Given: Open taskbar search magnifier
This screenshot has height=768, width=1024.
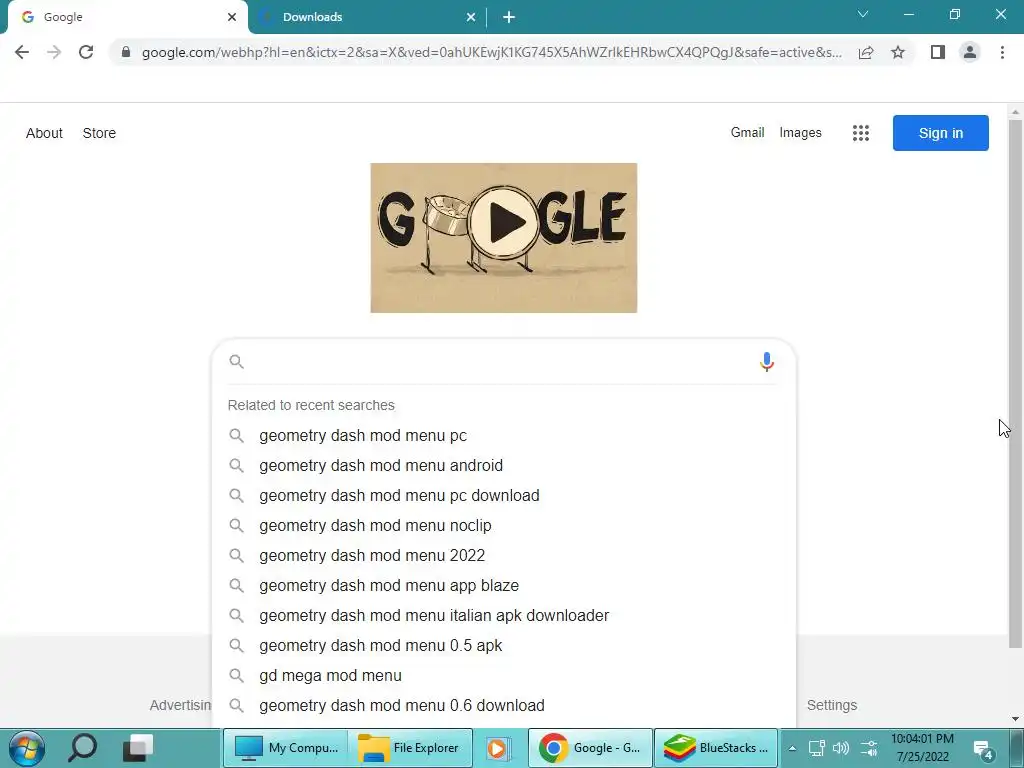Looking at the screenshot, I should [x=83, y=748].
